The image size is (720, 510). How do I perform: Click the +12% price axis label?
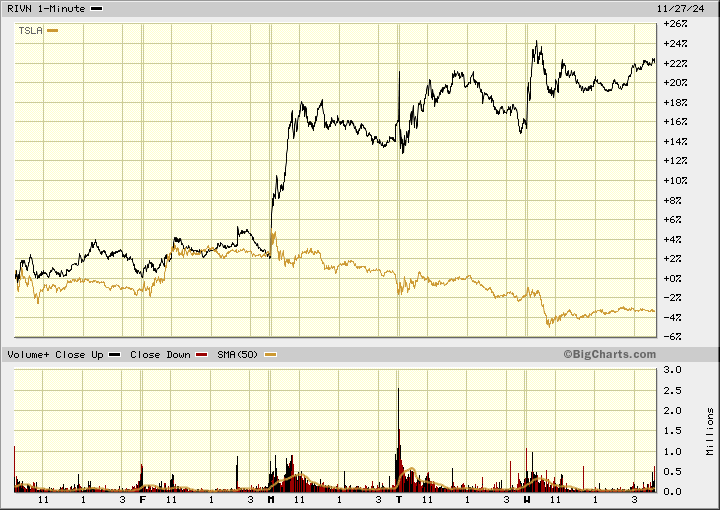point(675,161)
